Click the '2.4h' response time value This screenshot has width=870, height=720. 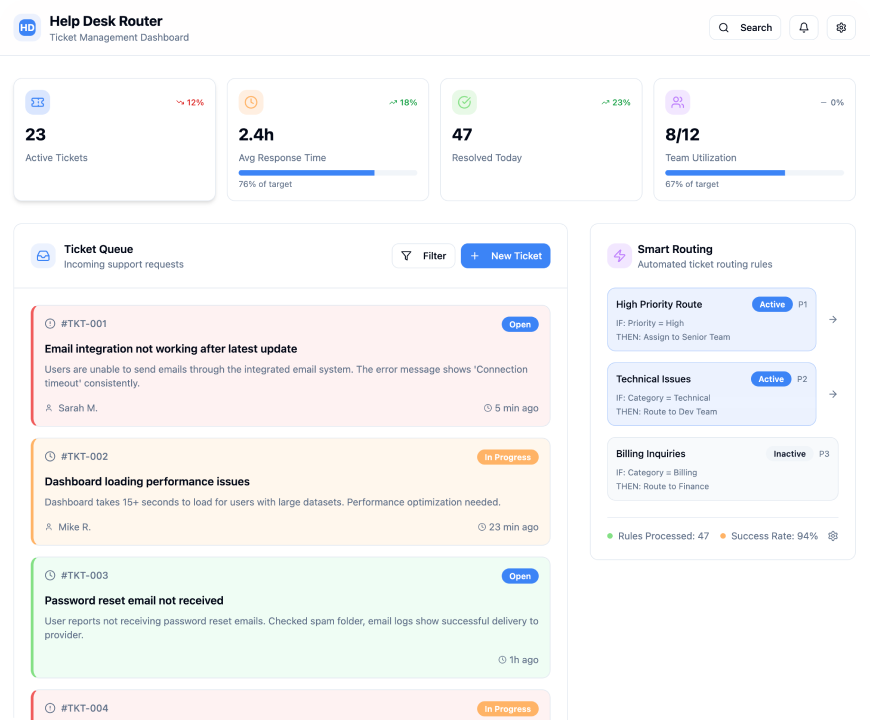256,135
